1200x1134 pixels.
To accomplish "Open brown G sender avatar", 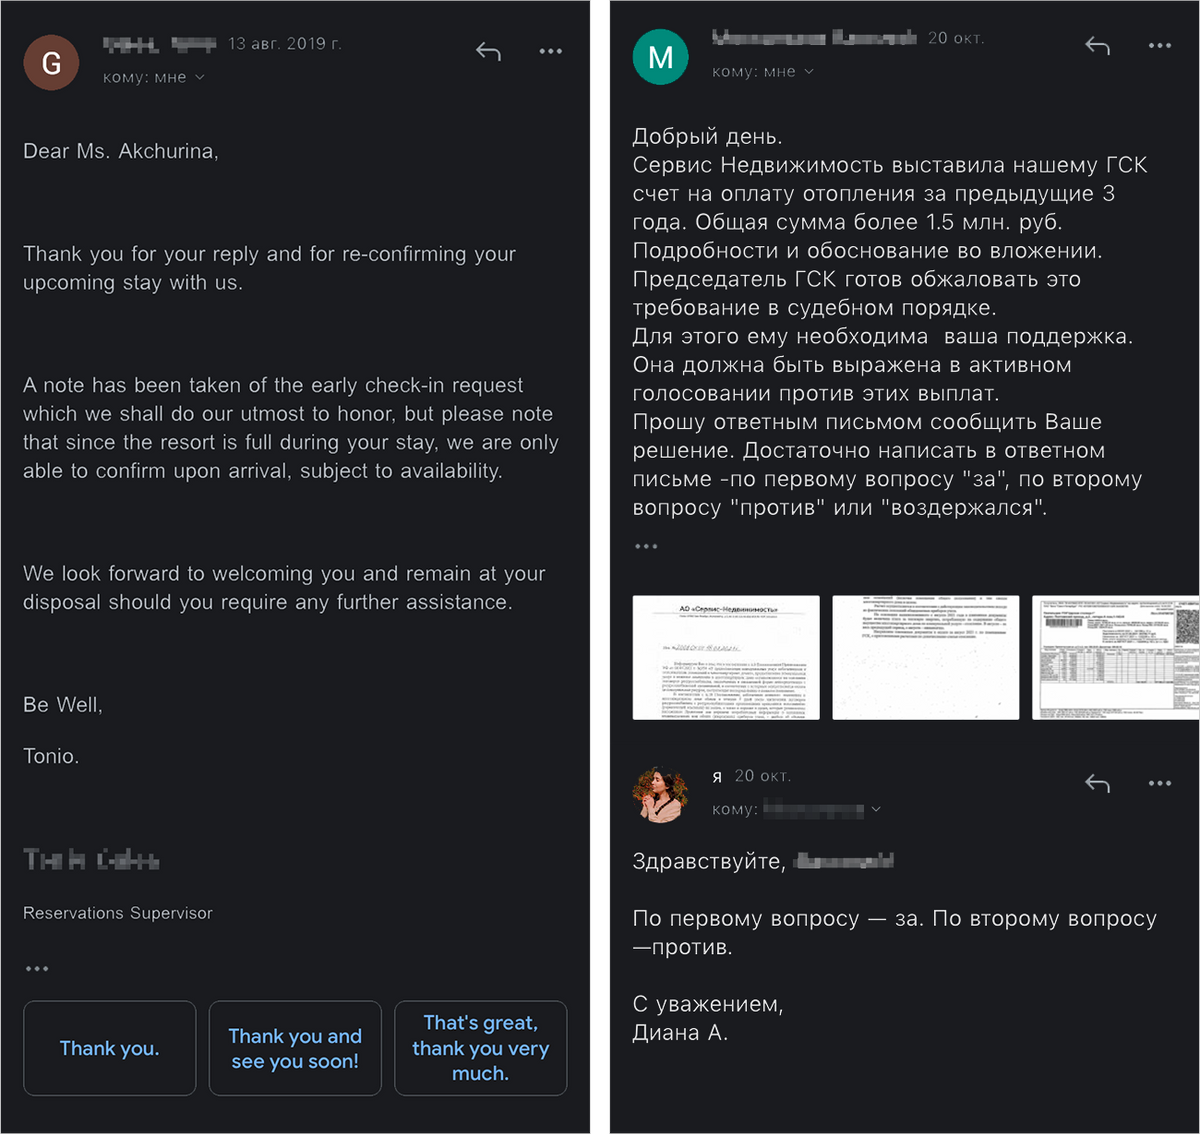I will [x=51, y=62].
